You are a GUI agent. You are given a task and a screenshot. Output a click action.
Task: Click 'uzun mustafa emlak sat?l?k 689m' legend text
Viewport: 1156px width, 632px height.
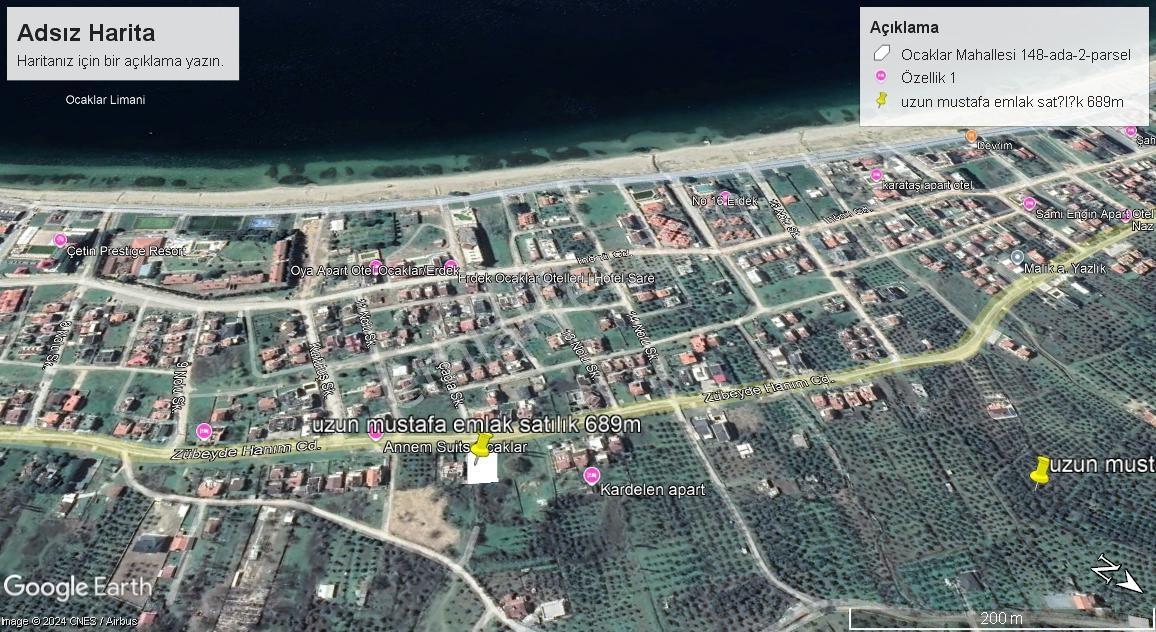coord(1012,102)
